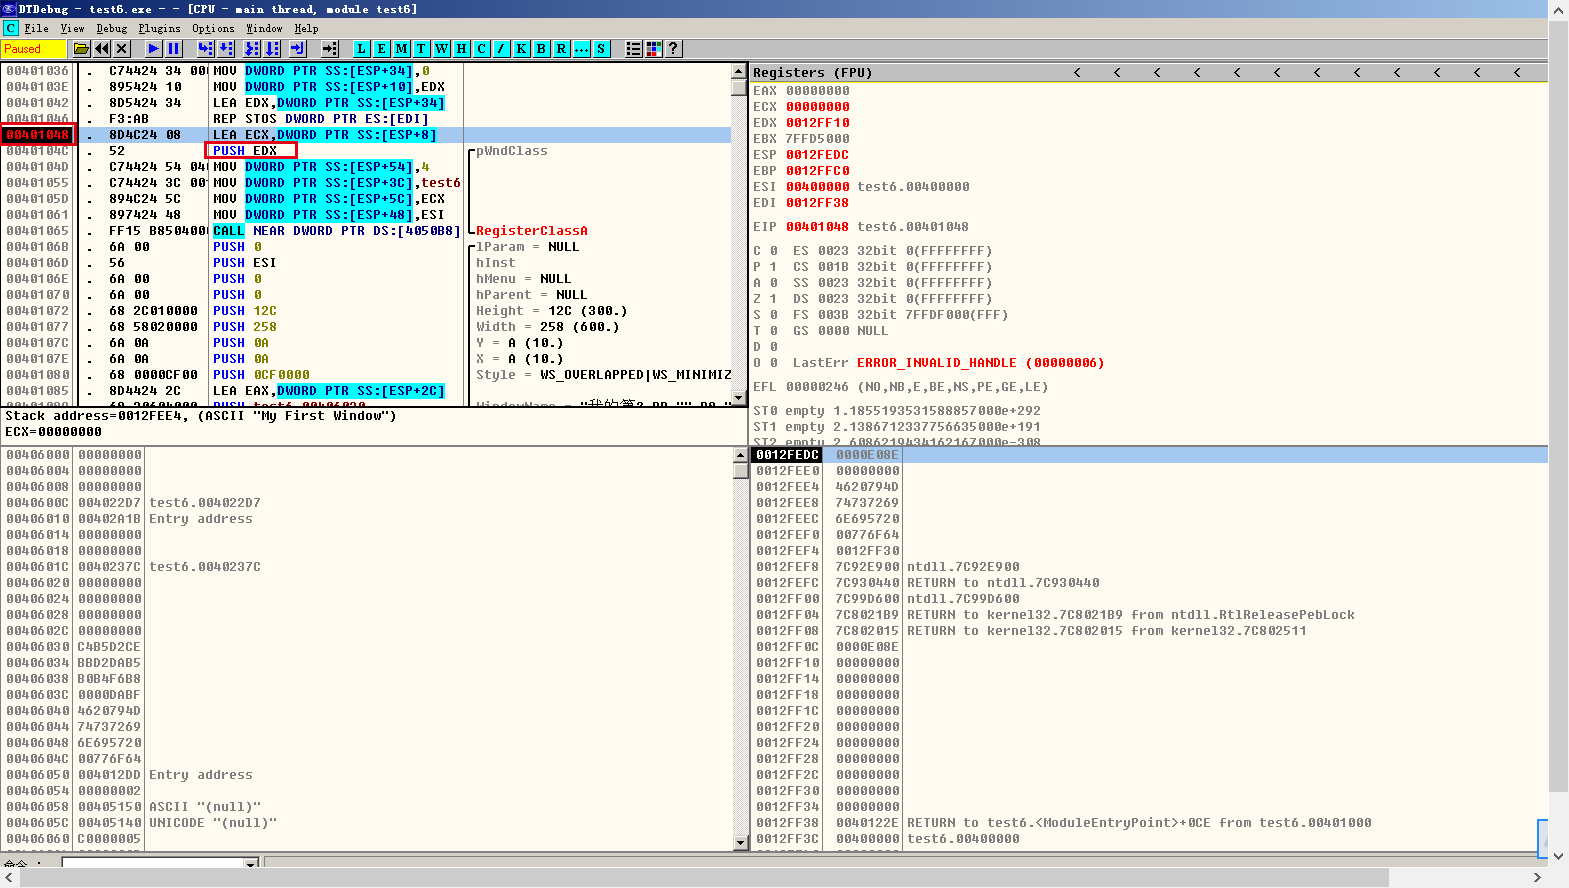
Task: Show Run trace with the ellipsis button
Action: (581, 48)
